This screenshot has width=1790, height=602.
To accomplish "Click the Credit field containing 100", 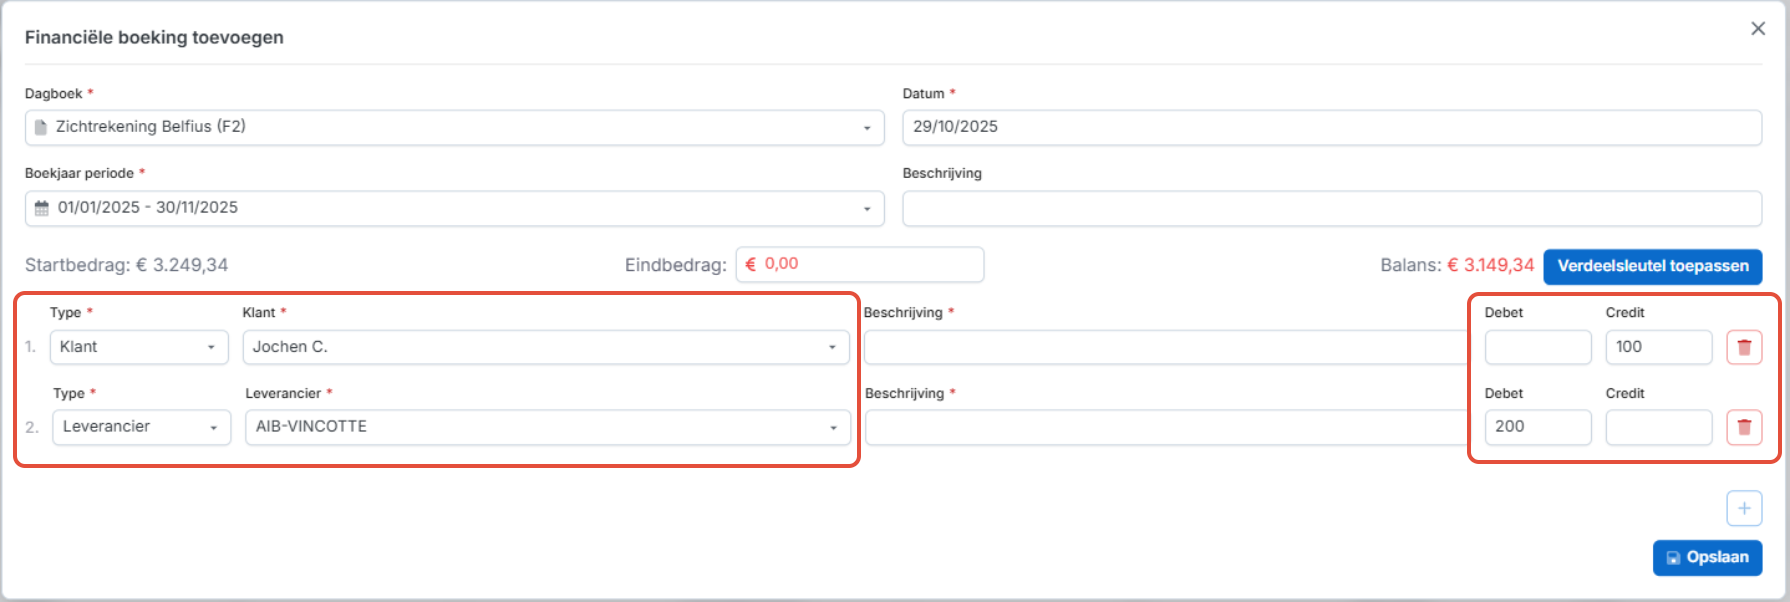I will pyautogui.click(x=1658, y=347).
